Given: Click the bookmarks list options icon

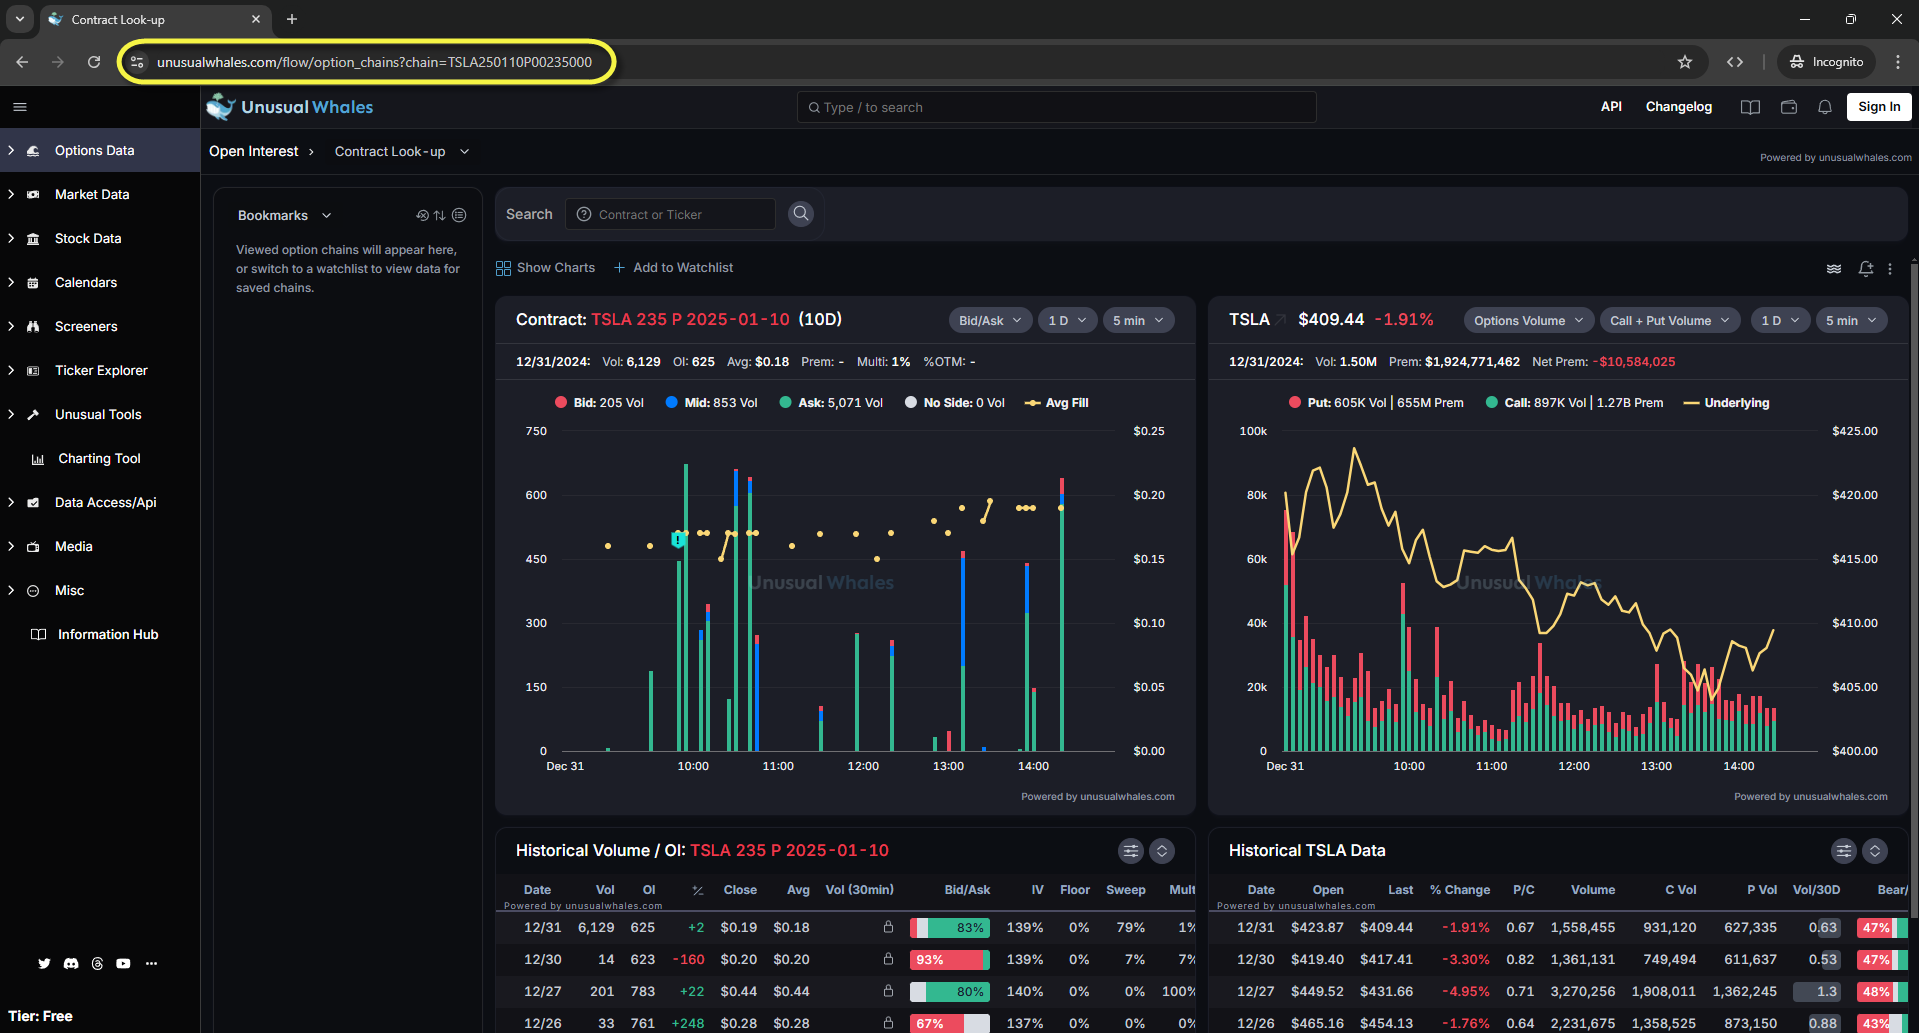Looking at the screenshot, I should tap(459, 215).
